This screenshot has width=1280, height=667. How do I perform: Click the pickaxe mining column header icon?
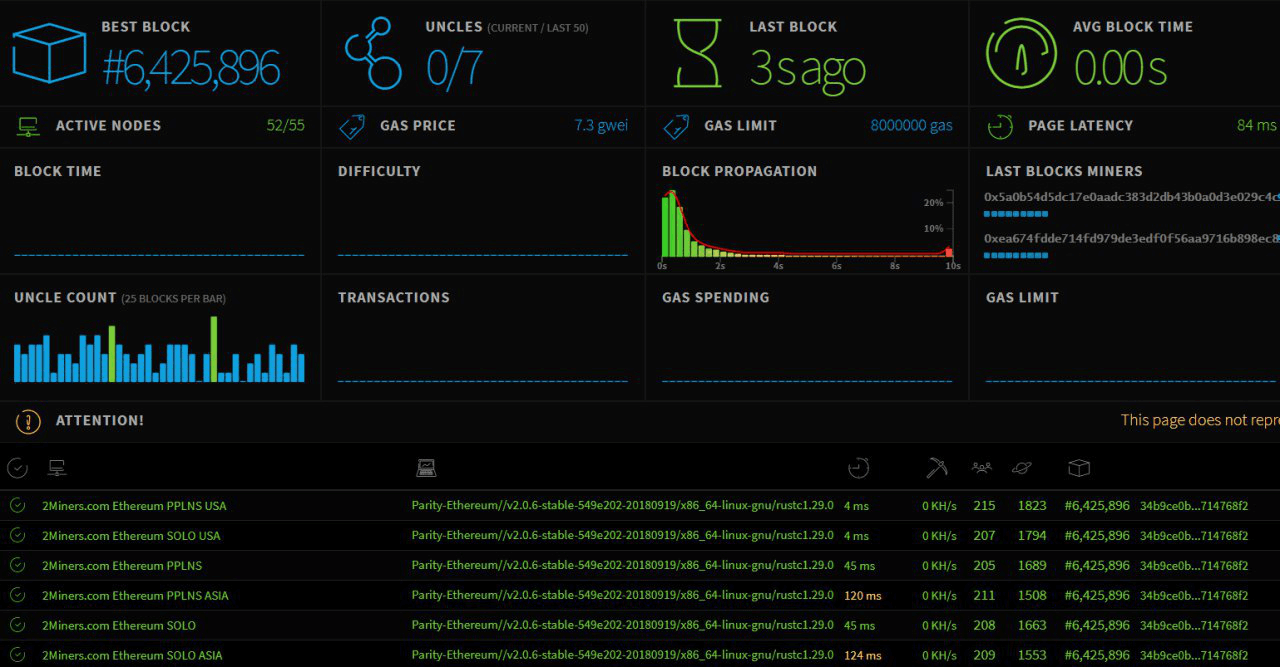click(x=936, y=467)
